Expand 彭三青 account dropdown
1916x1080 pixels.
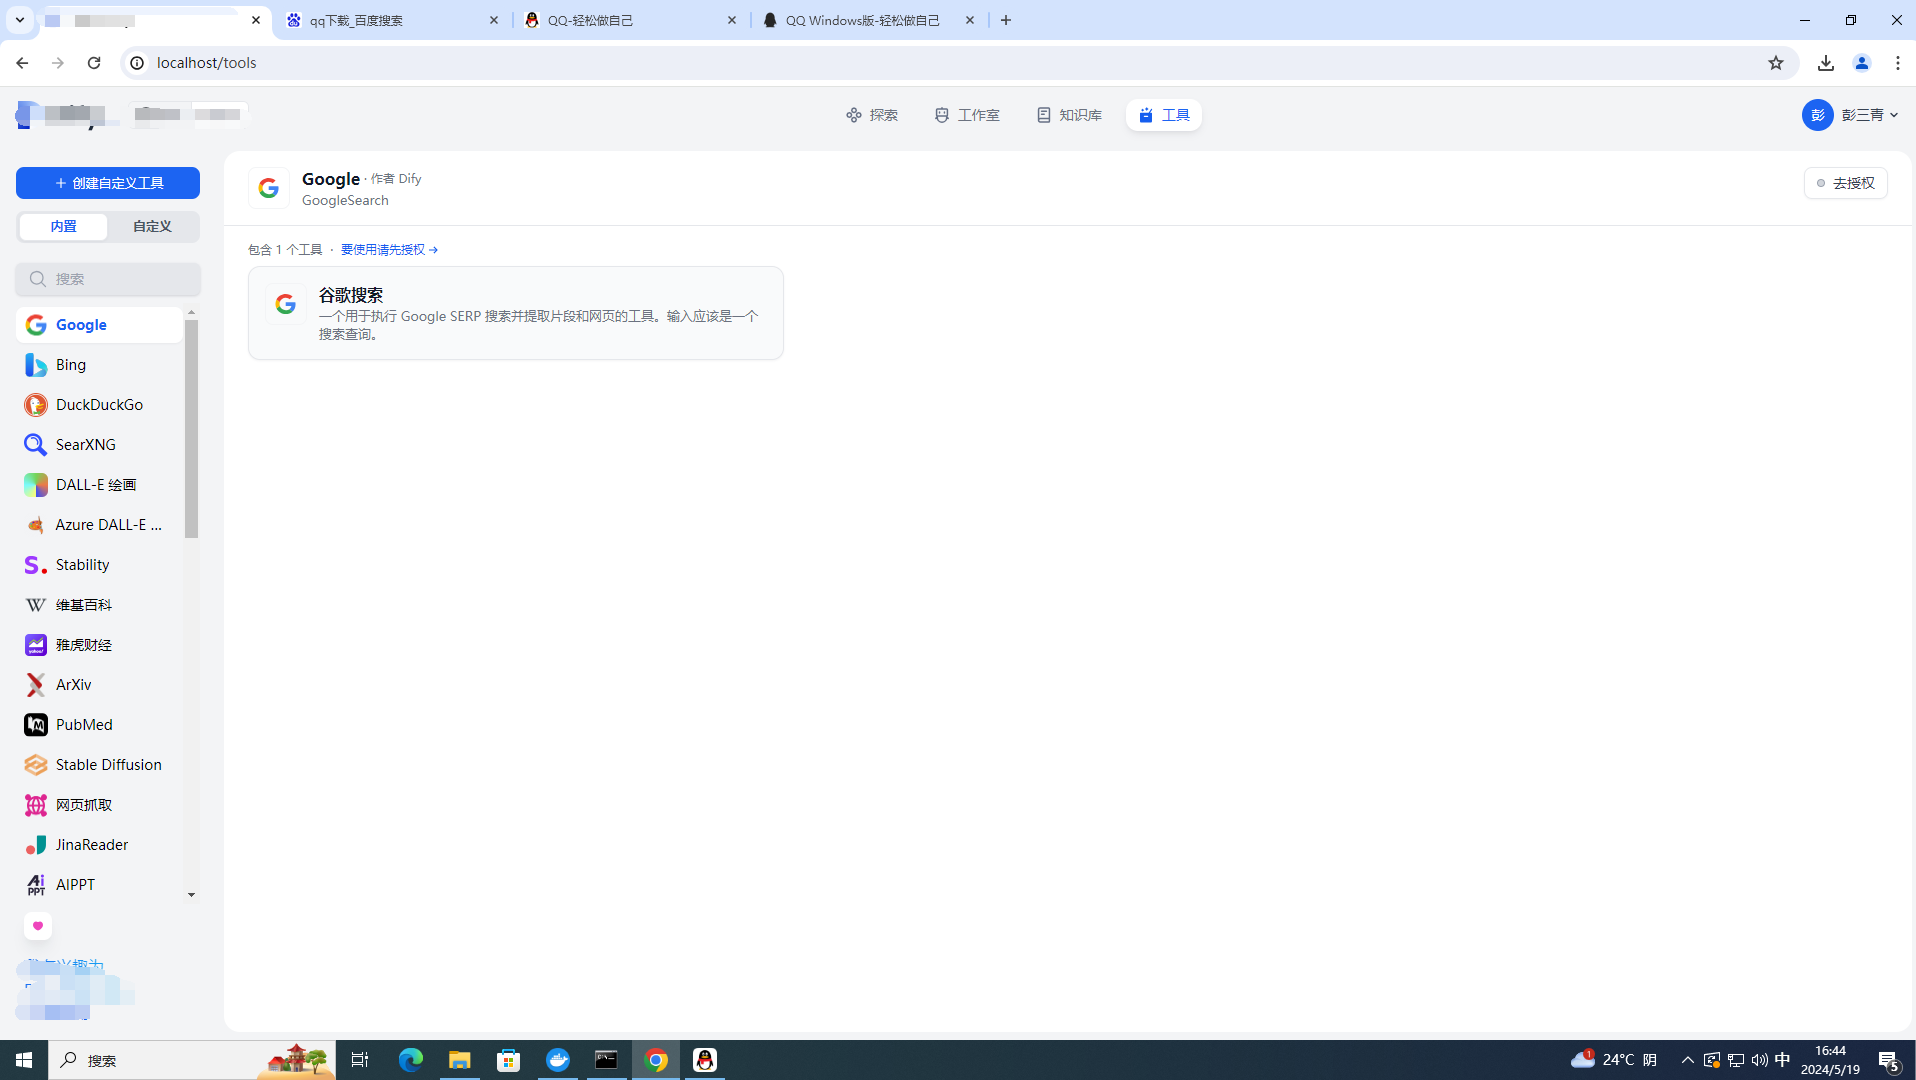[x=1851, y=115]
